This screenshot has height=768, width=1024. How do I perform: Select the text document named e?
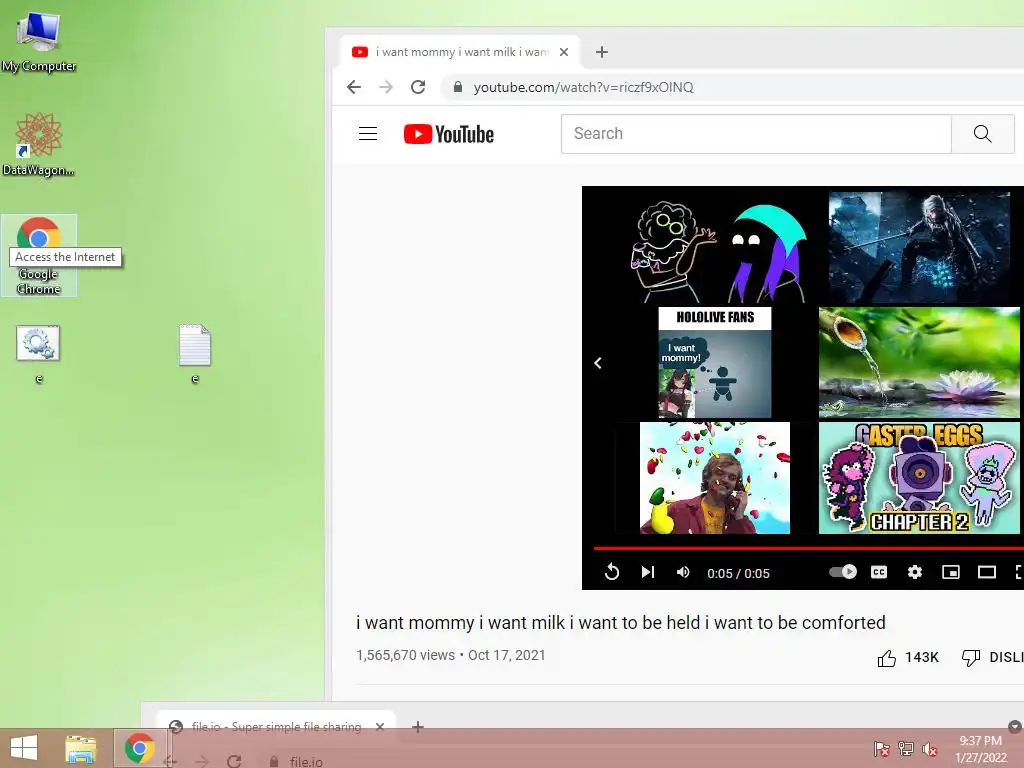195,353
